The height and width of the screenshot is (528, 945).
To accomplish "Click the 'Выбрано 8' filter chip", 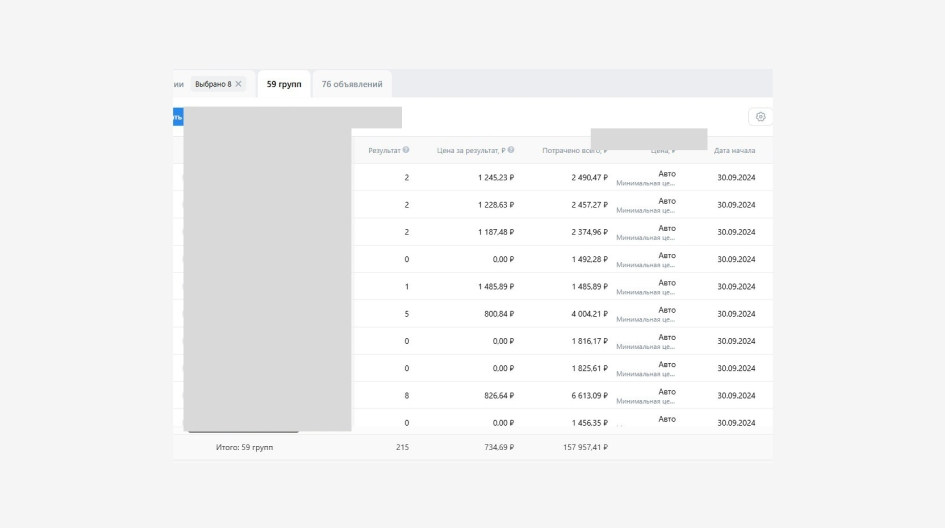I will pos(218,84).
